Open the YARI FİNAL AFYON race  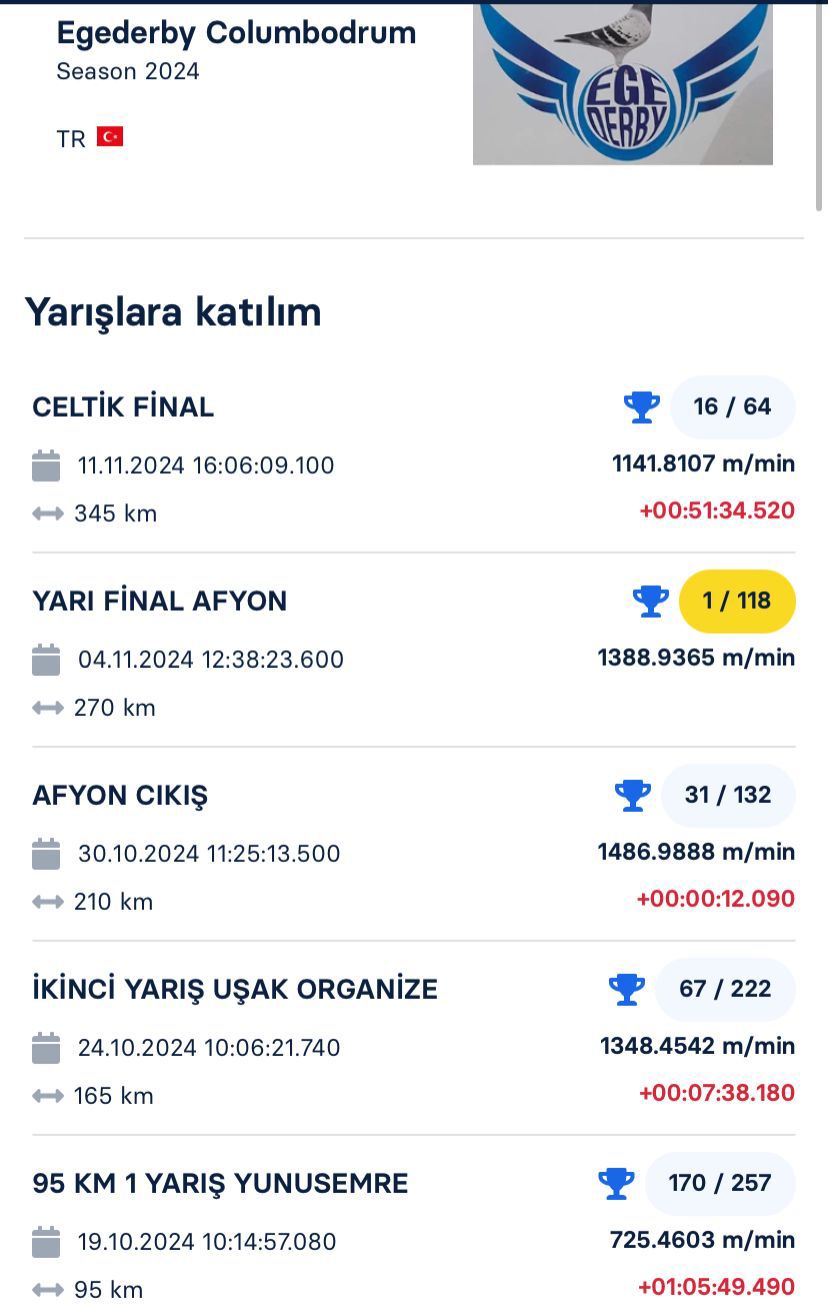(x=159, y=601)
